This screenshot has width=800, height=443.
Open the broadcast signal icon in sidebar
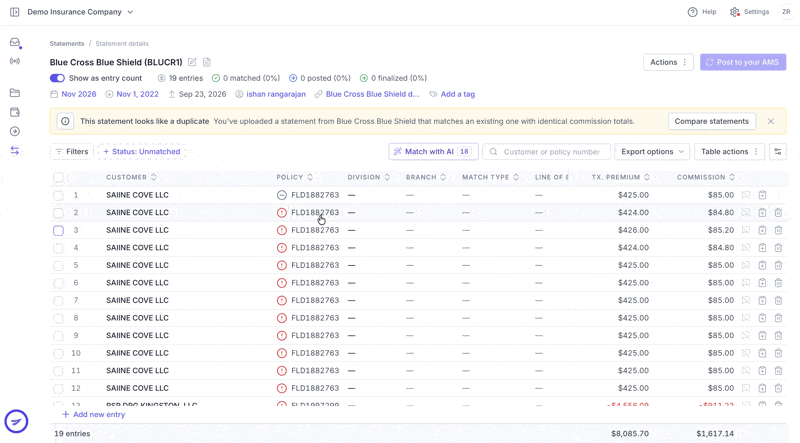[x=15, y=61]
